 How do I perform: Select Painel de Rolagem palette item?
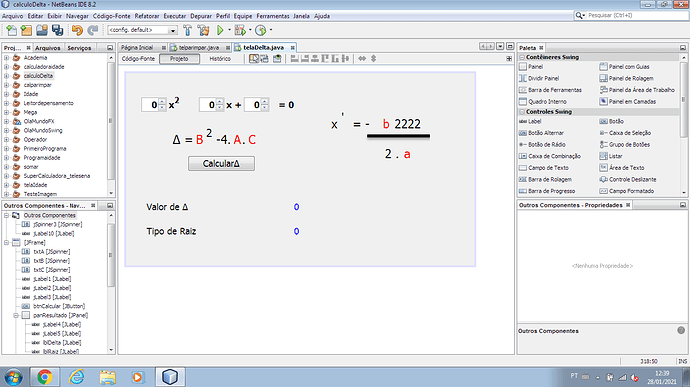pos(626,78)
